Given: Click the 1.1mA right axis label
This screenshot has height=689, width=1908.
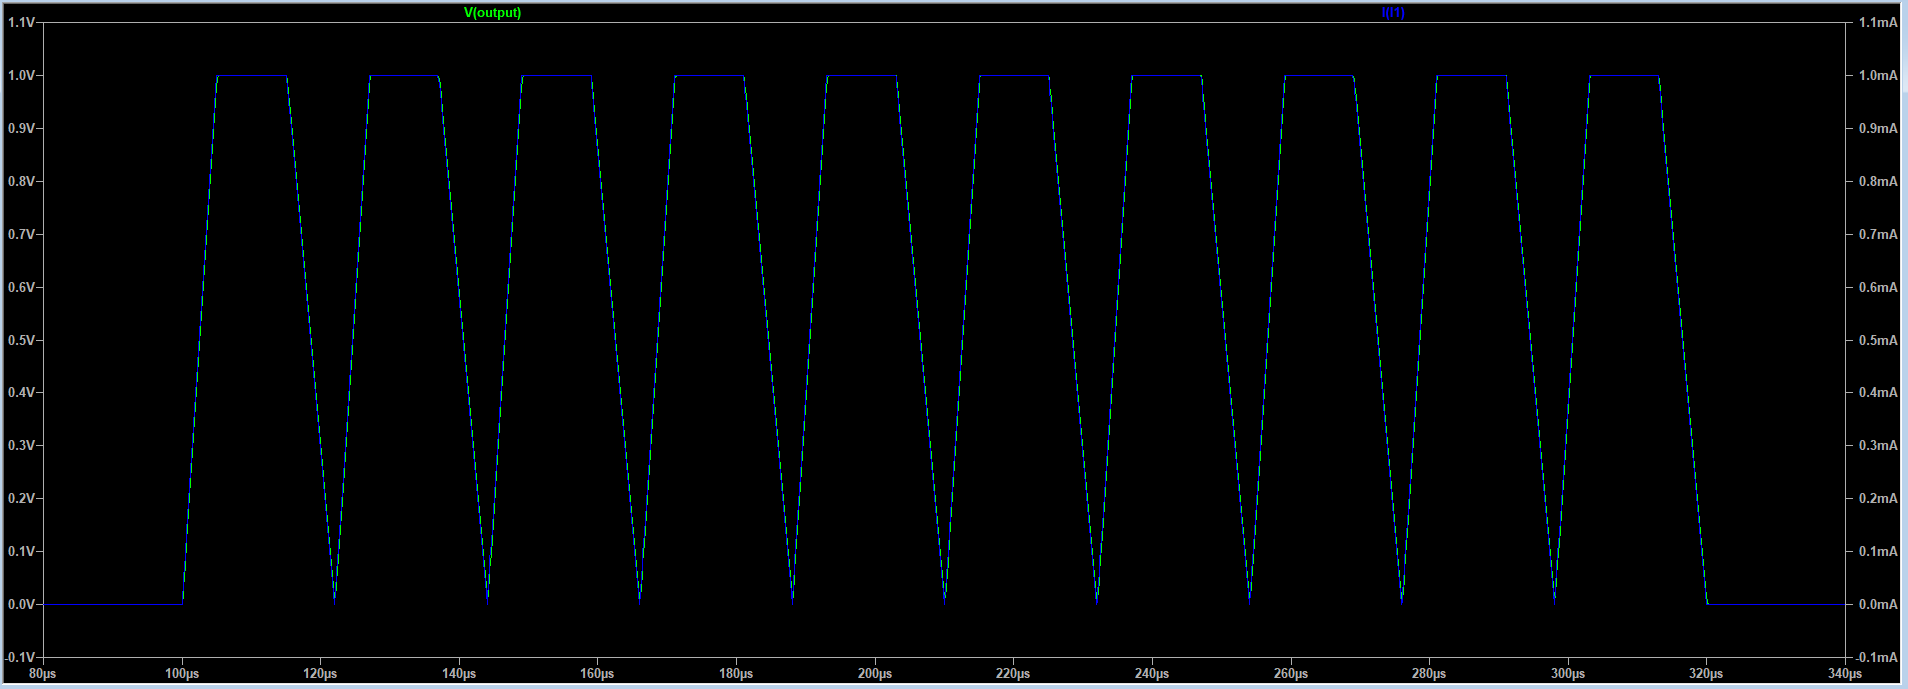Looking at the screenshot, I should click(1877, 23).
